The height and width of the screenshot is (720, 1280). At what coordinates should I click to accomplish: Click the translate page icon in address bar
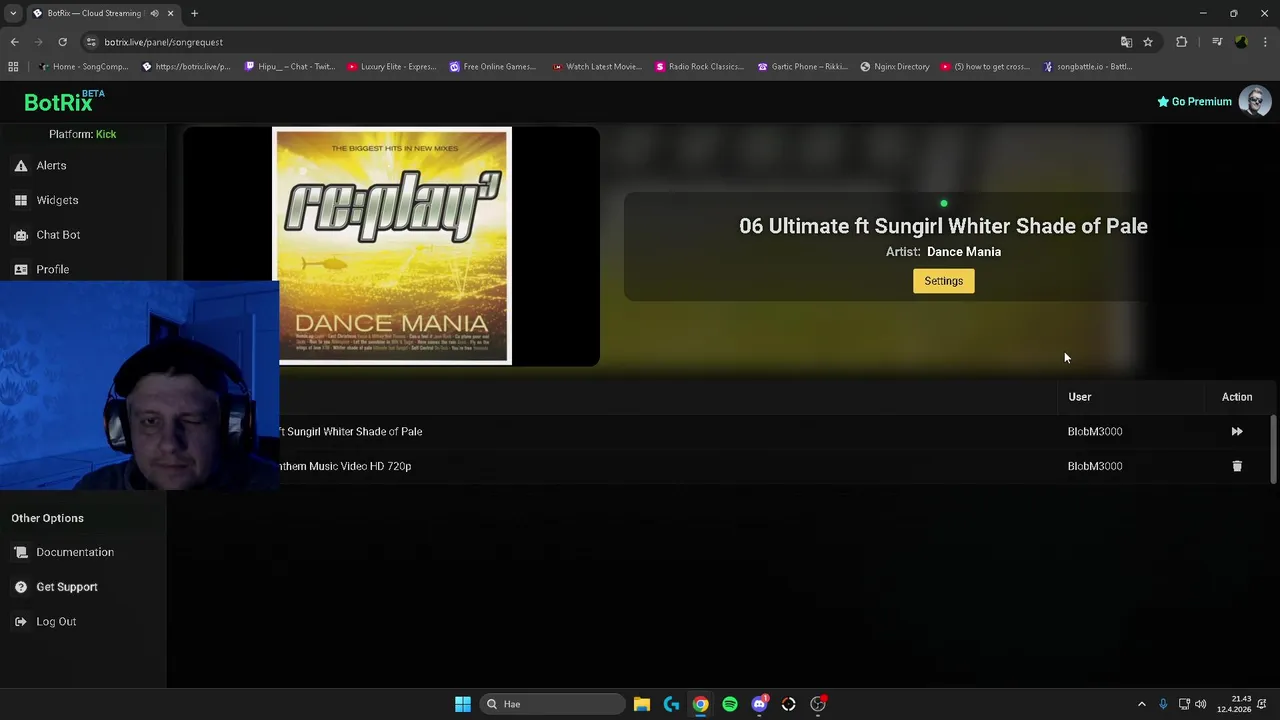click(x=1126, y=42)
